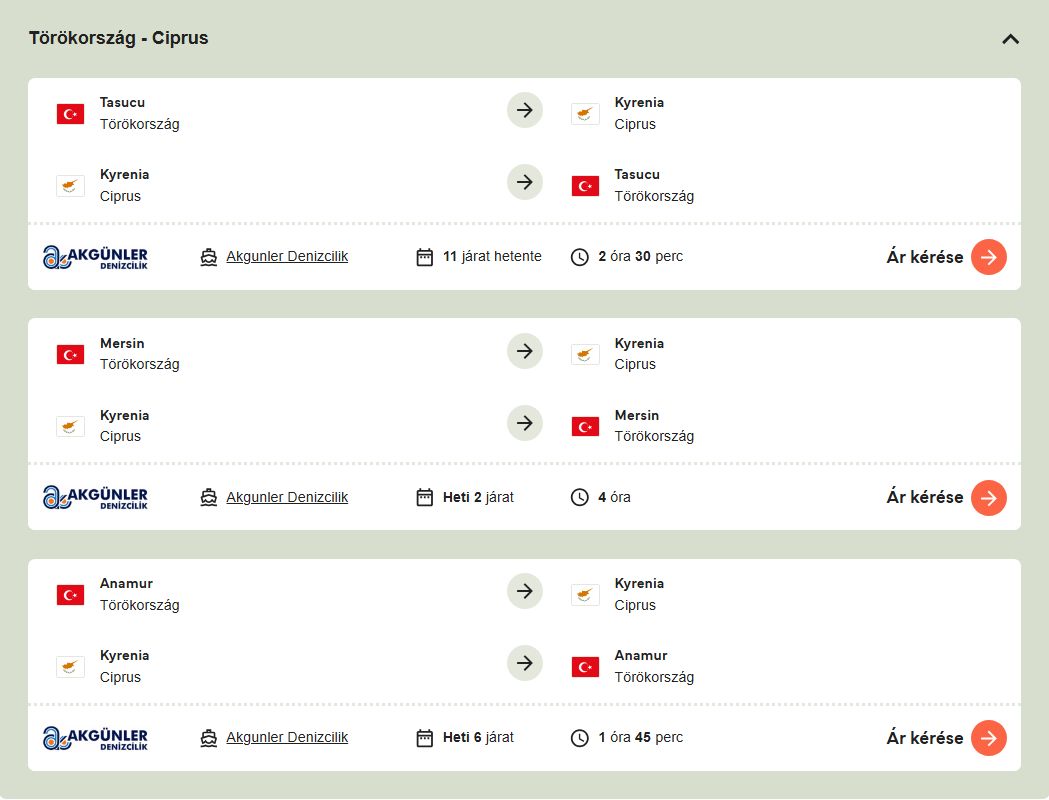Click arrow icon for Kyrenia to Mersin
The image size is (1049, 800).
pos(524,423)
